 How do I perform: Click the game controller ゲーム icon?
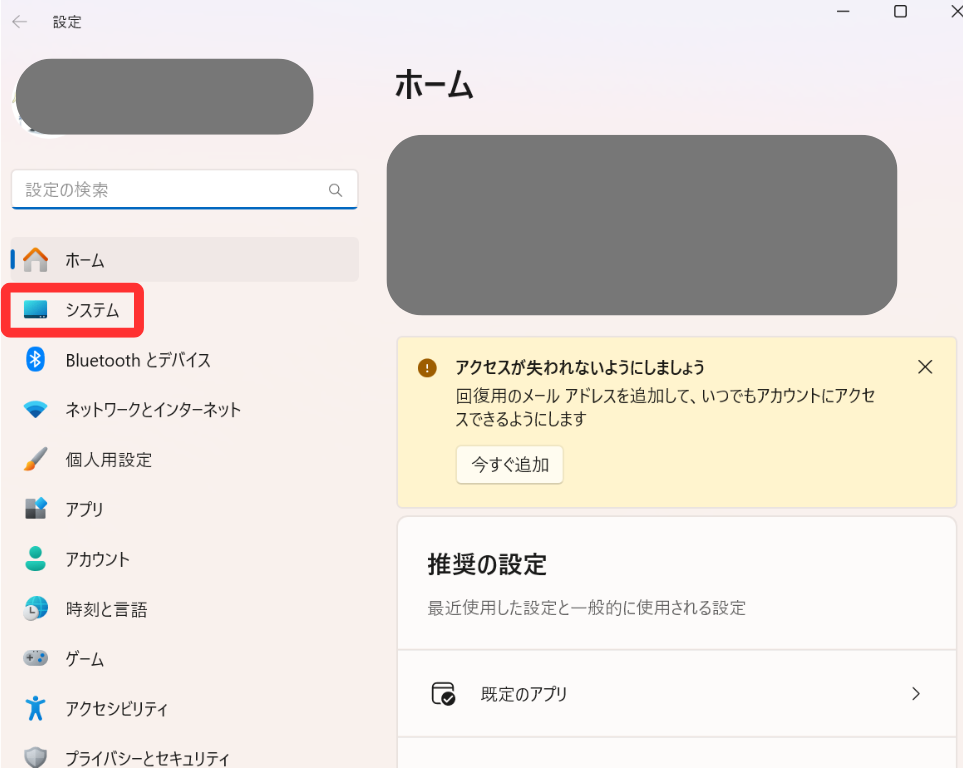tap(35, 658)
